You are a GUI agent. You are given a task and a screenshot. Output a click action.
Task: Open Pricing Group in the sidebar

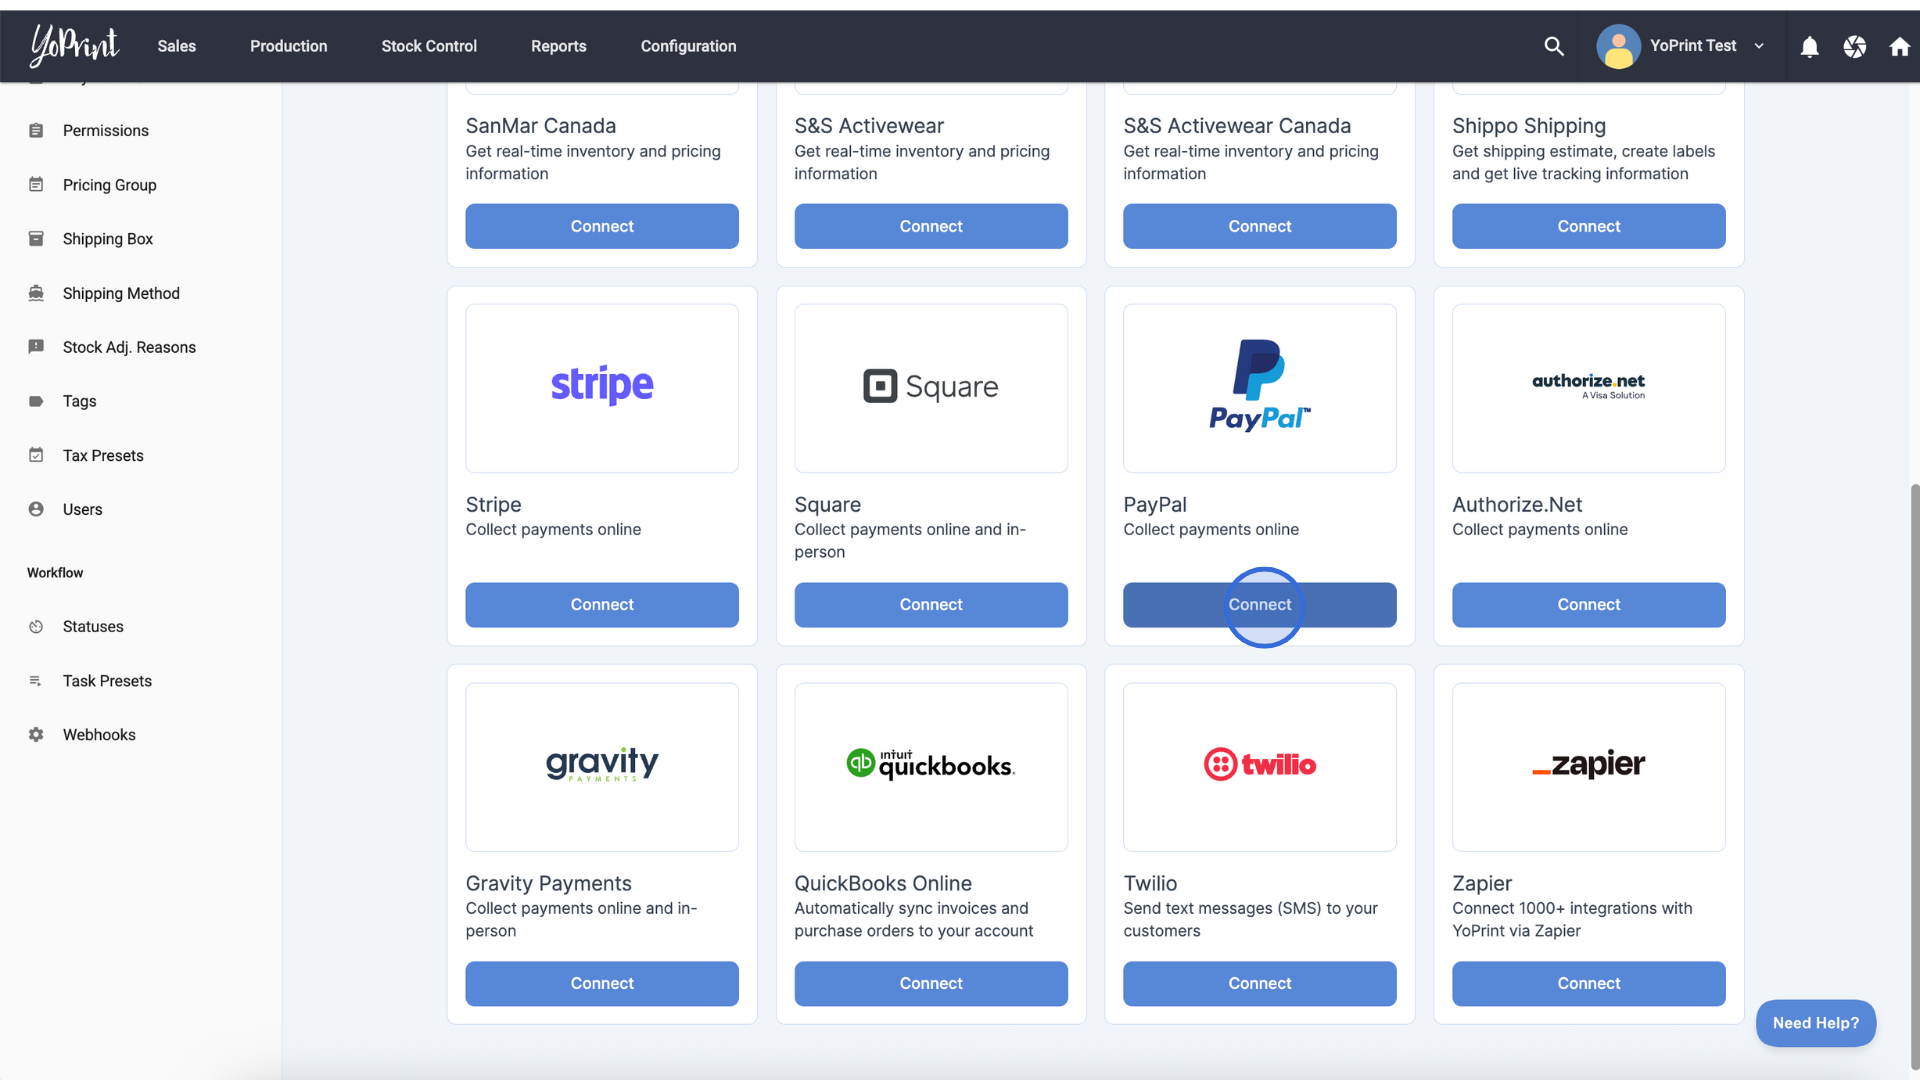(109, 185)
